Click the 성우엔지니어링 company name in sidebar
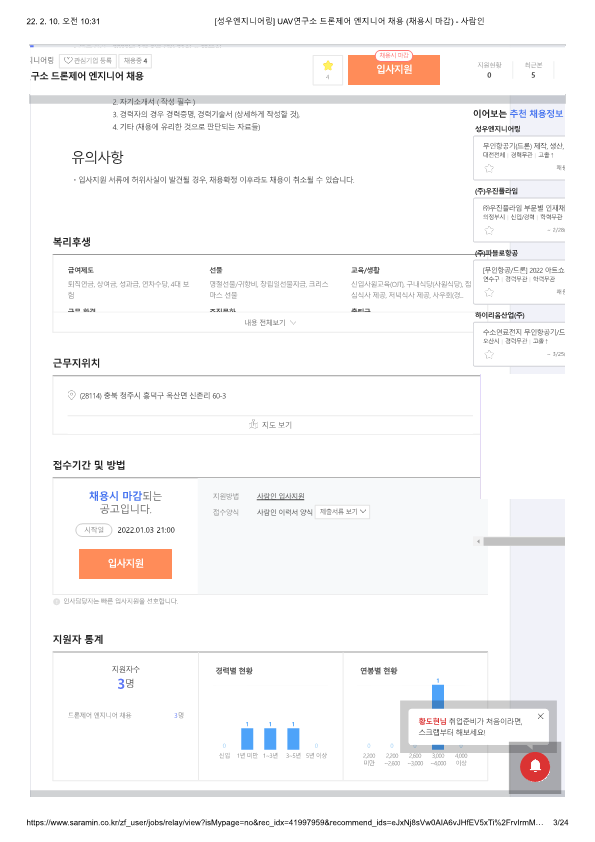 497,129
